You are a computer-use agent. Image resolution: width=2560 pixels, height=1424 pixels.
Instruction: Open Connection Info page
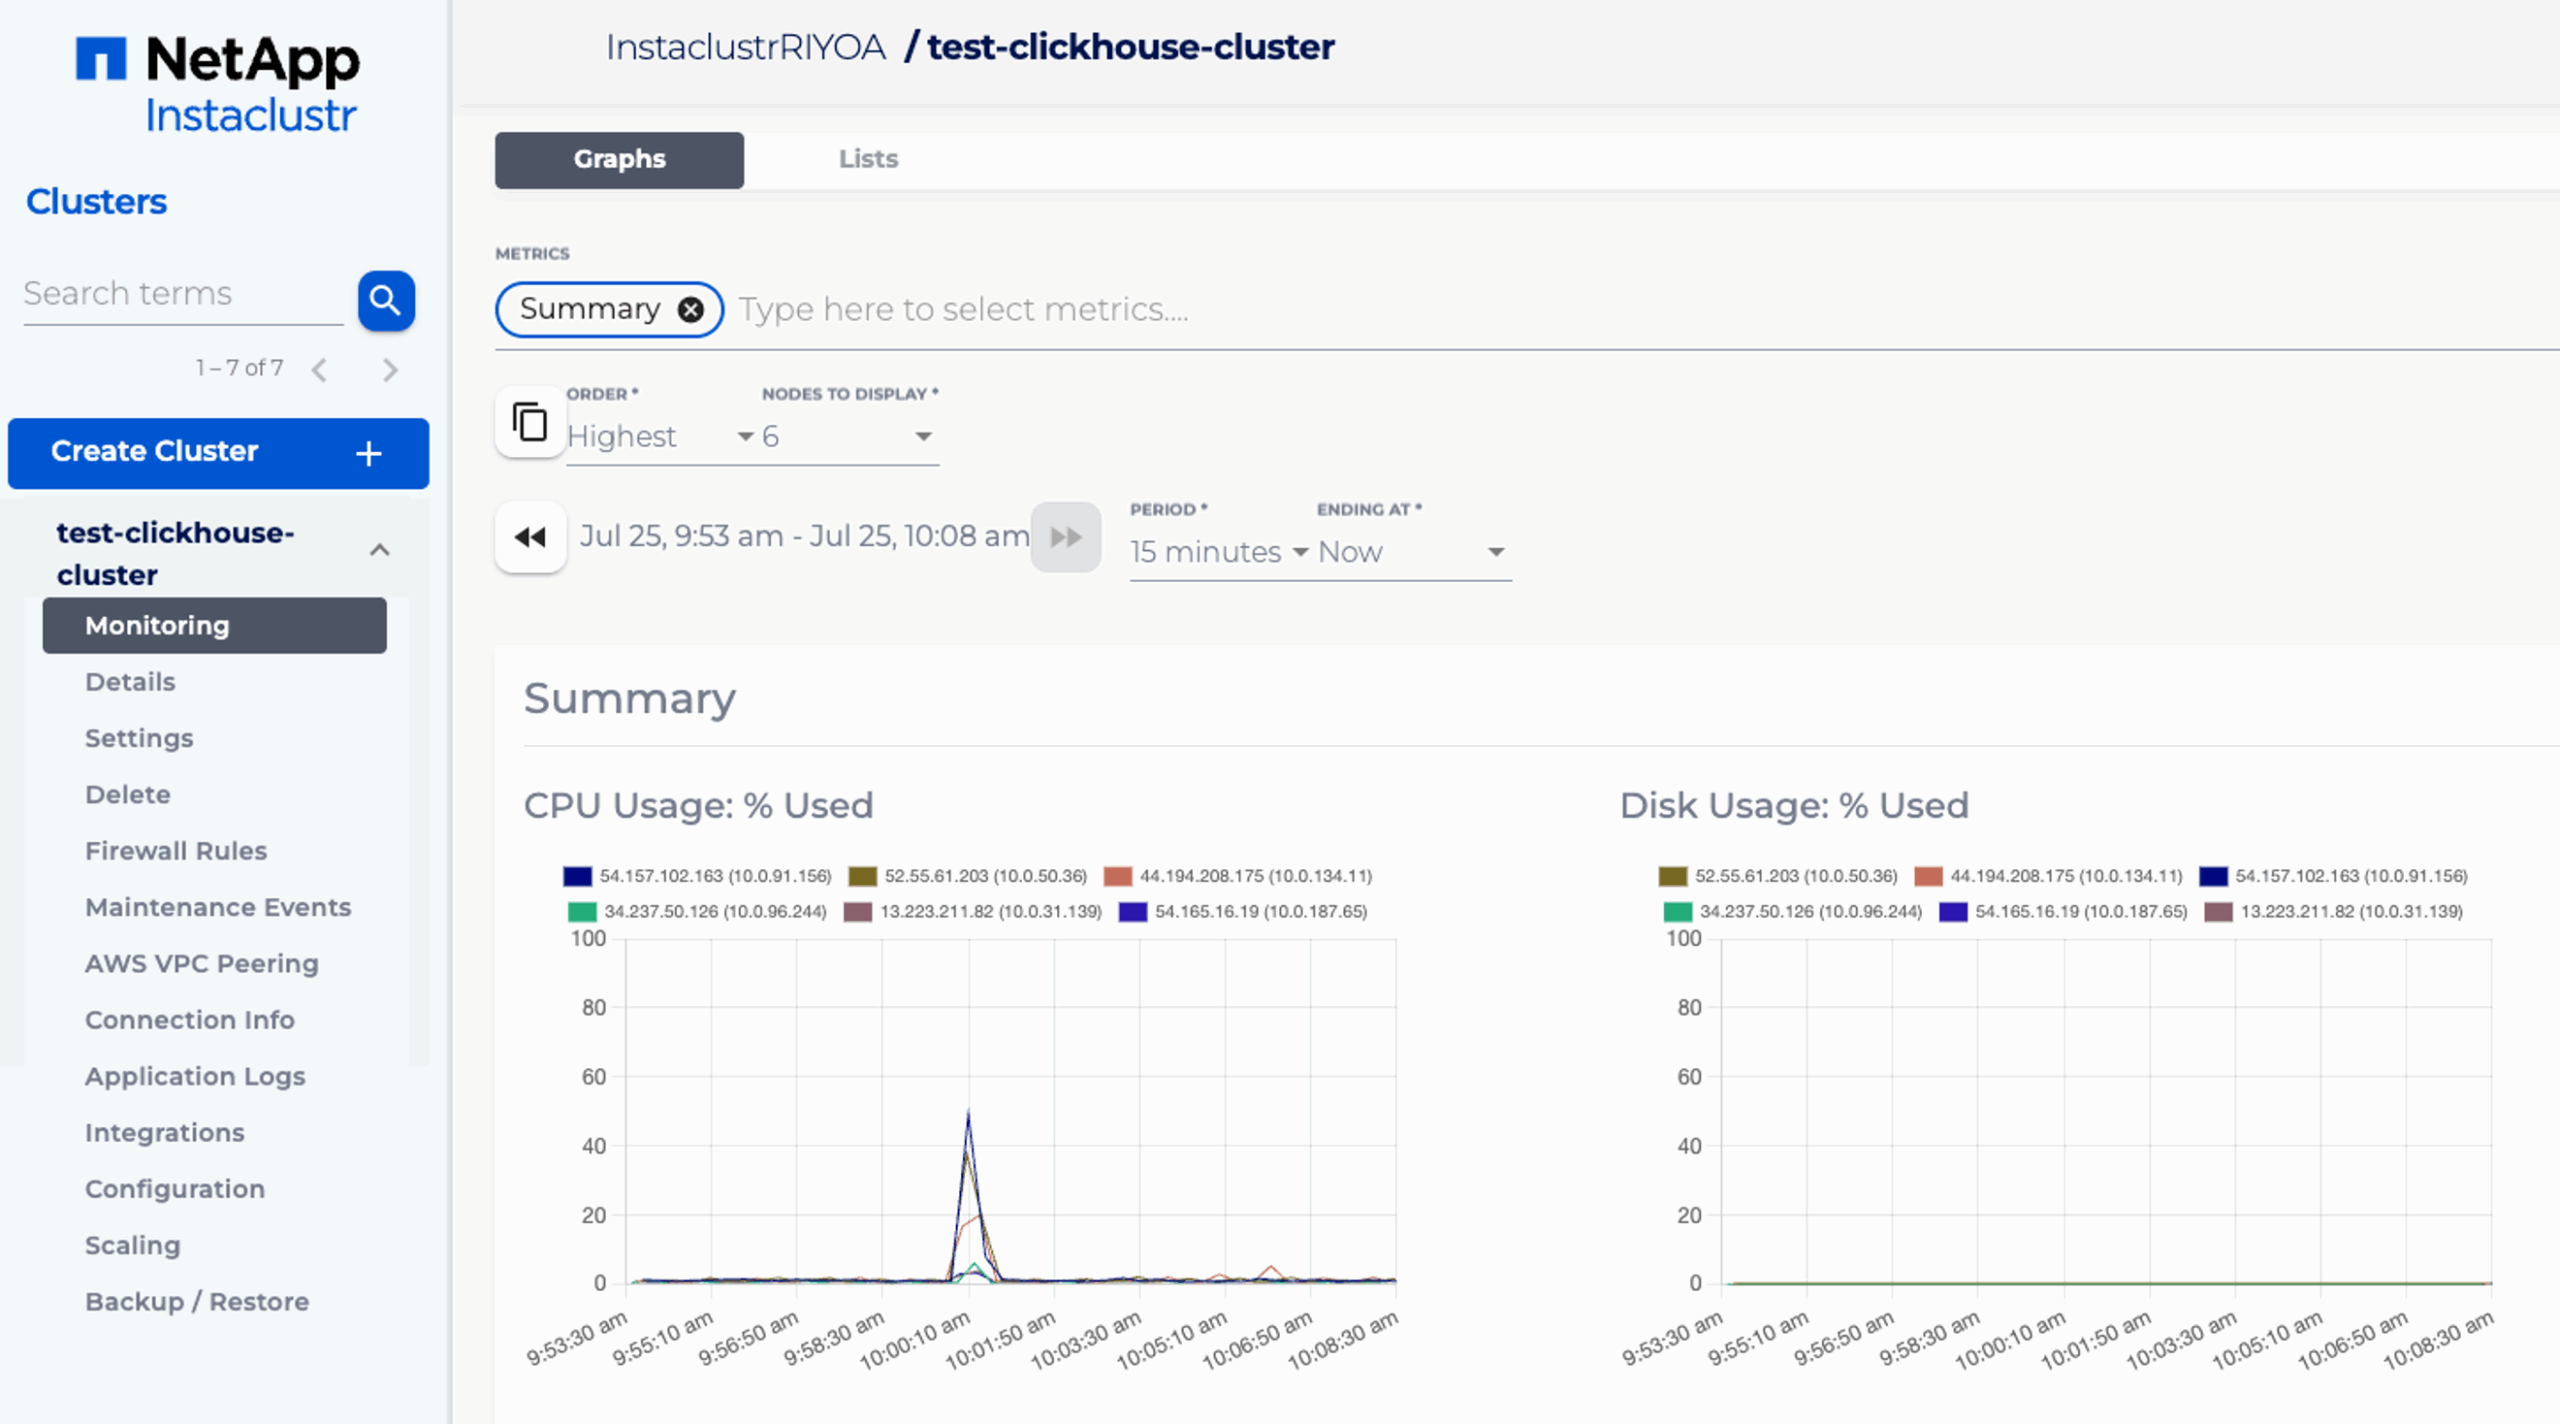pos(190,1020)
